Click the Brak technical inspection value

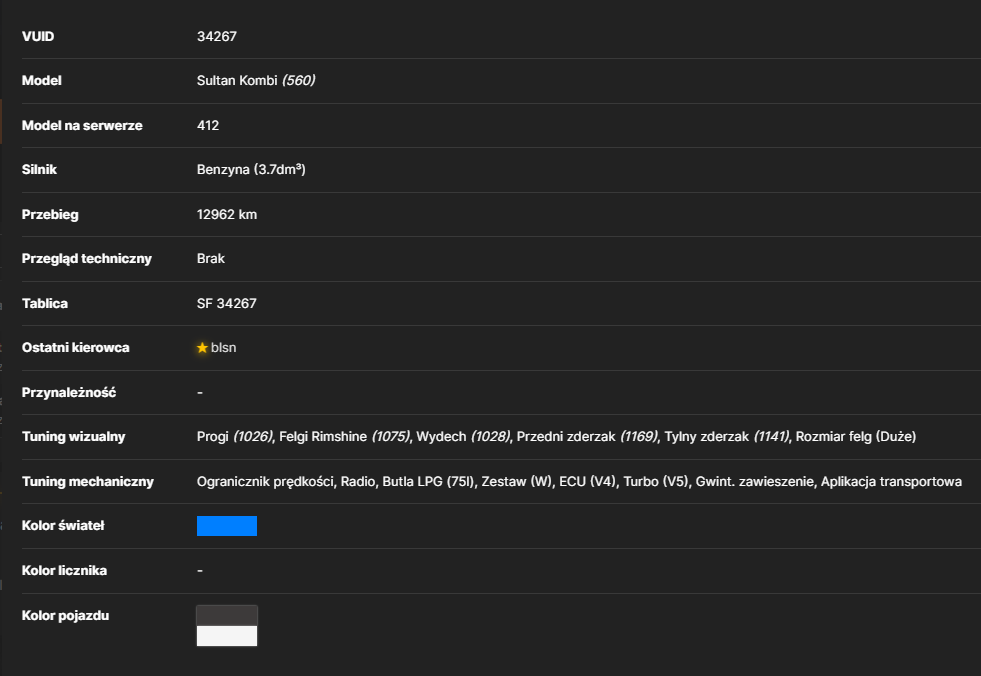click(x=210, y=259)
